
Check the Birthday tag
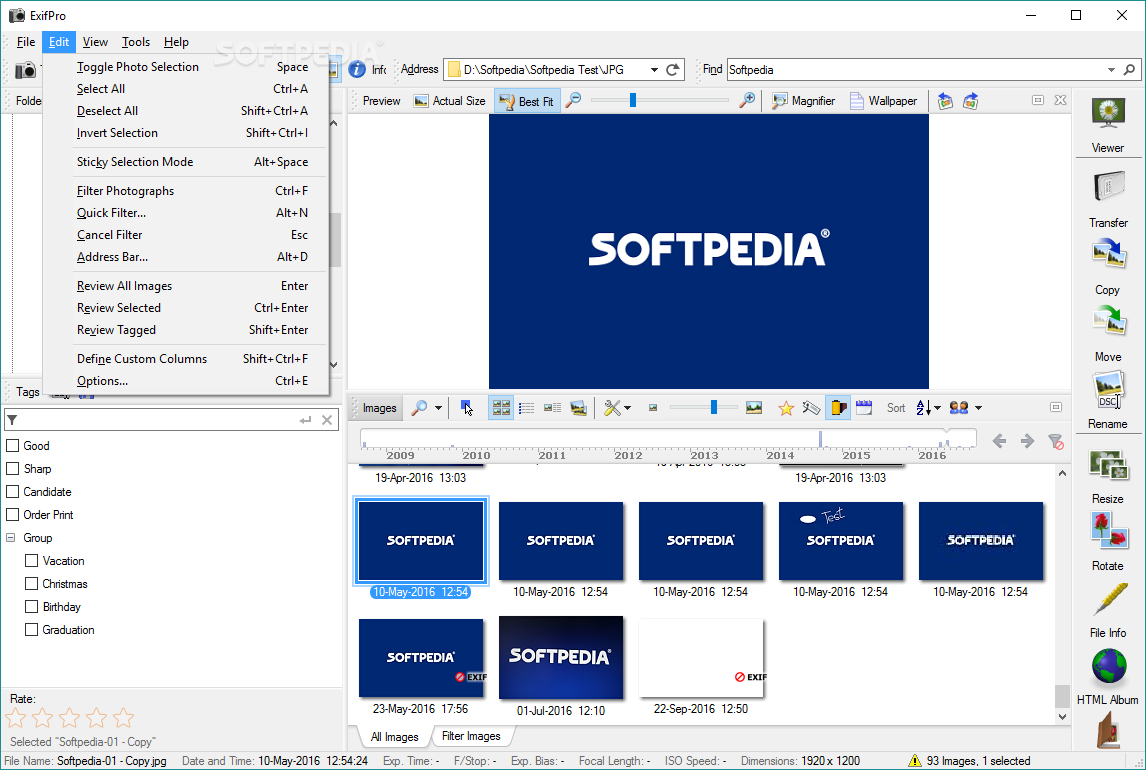[x=31, y=606]
